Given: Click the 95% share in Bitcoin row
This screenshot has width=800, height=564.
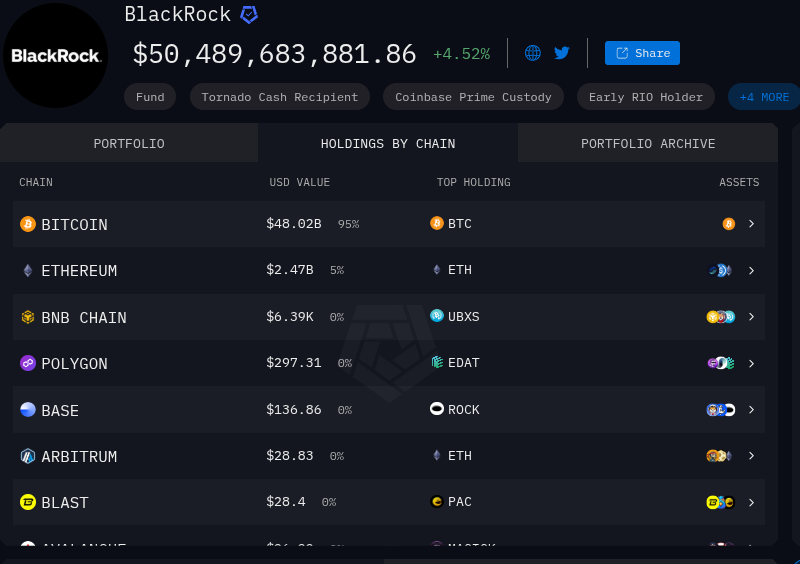Looking at the screenshot, I should [348, 224].
